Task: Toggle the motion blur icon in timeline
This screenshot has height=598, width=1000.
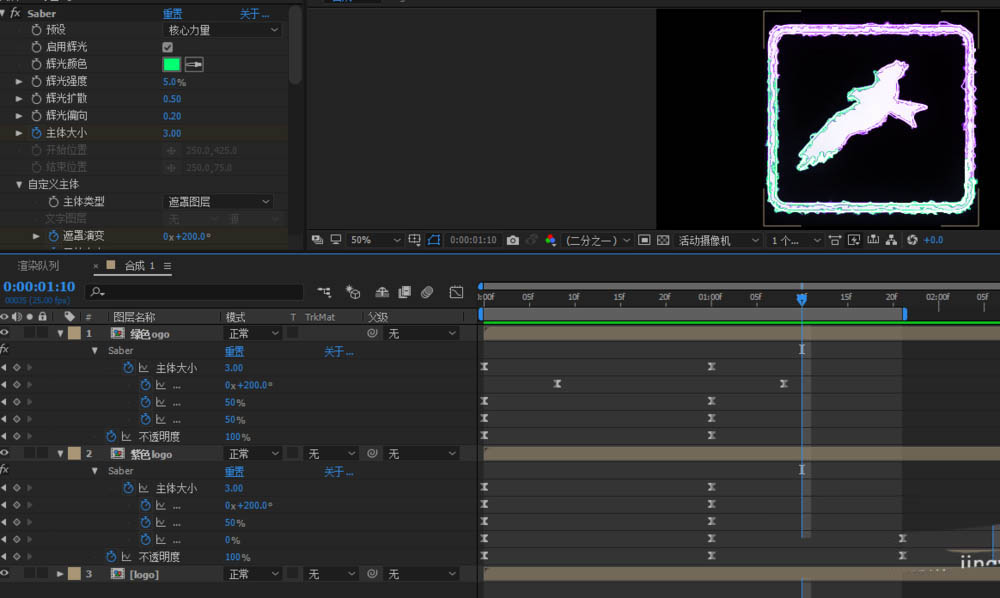Action: click(427, 292)
